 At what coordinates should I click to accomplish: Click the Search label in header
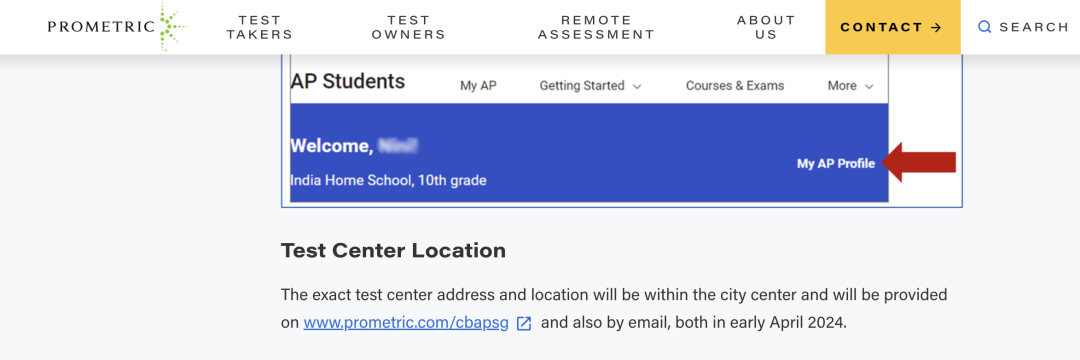[x=1034, y=27]
